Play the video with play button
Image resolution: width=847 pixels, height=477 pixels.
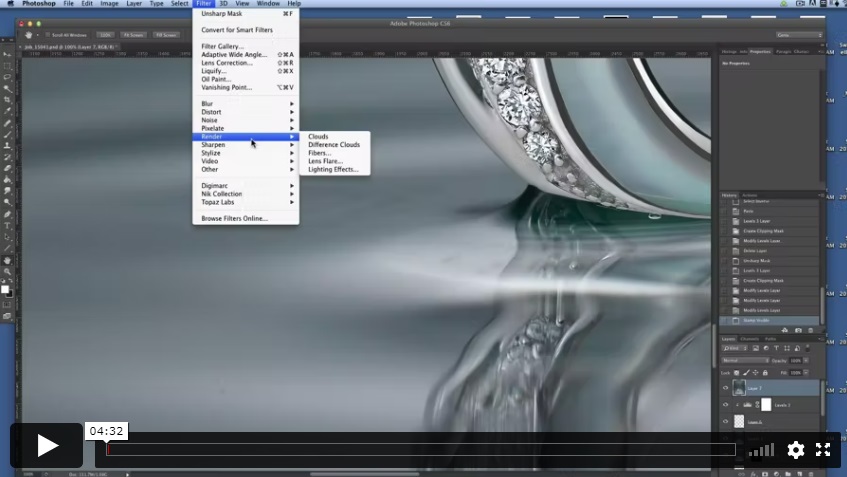coord(46,446)
